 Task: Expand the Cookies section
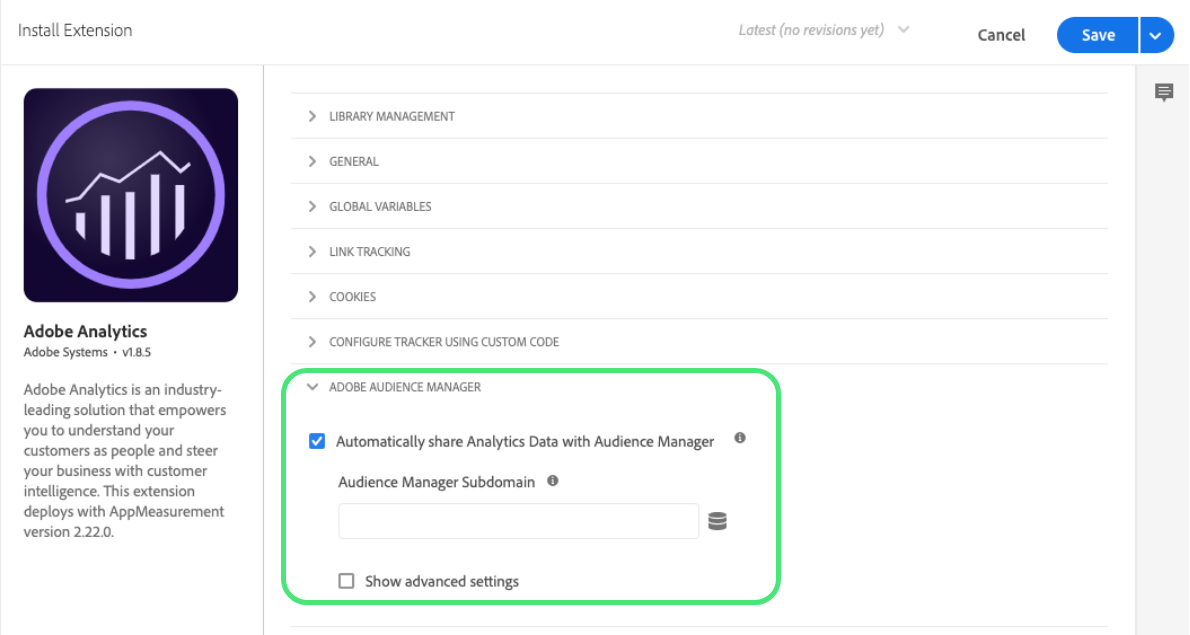[699, 297]
